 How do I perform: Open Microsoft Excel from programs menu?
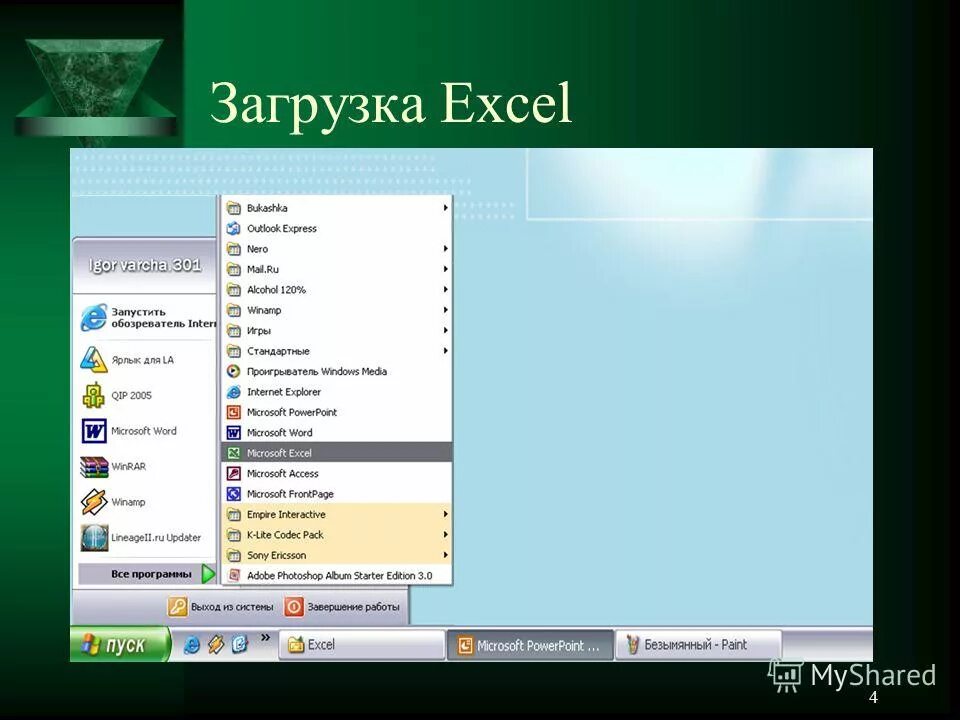pos(337,453)
